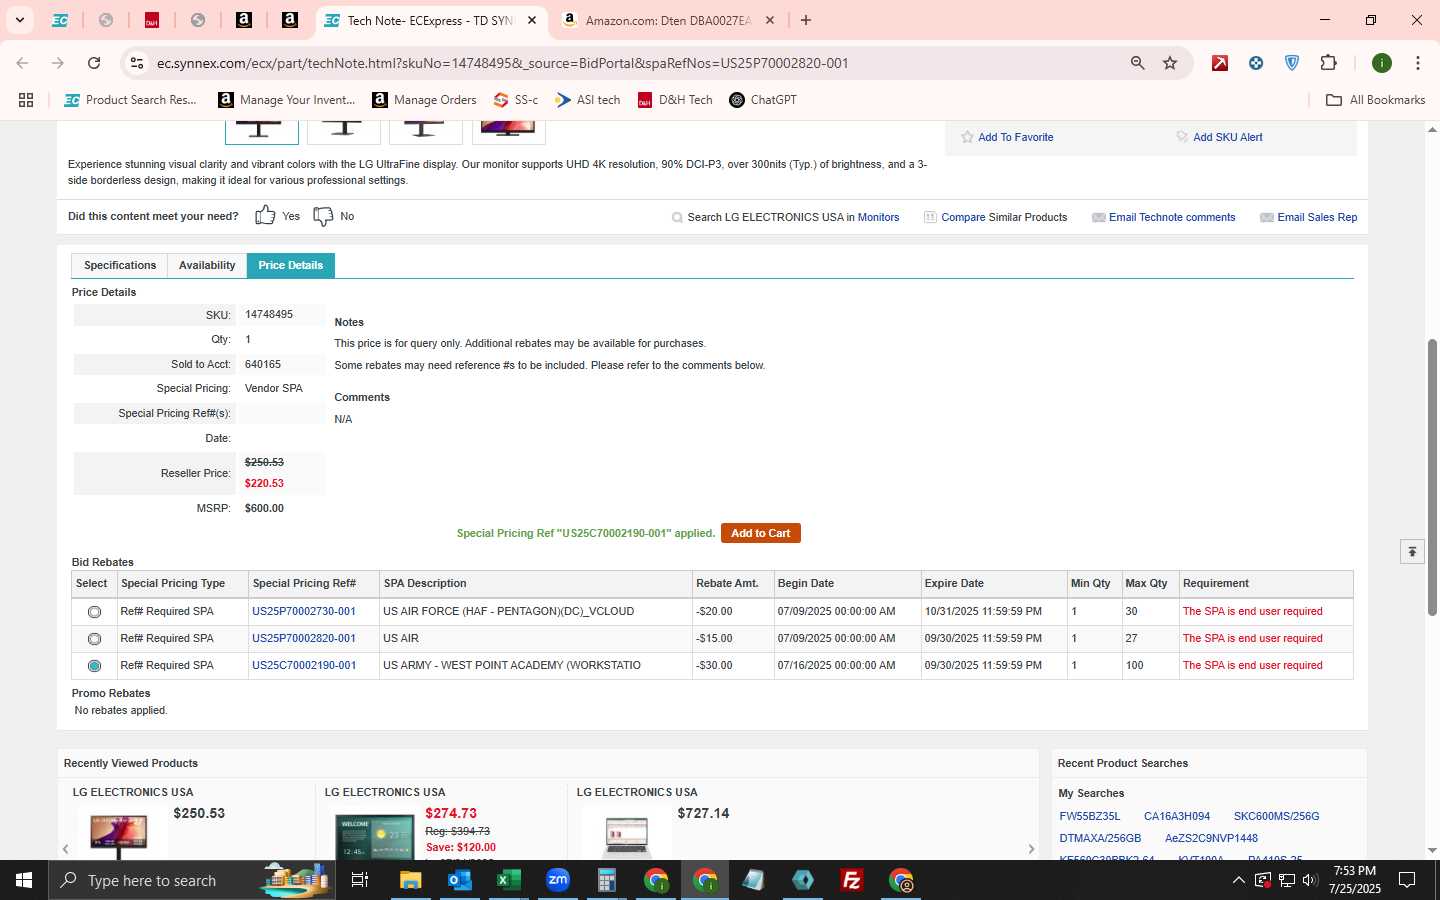The width and height of the screenshot is (1440, 900).
Task: Click the Monitors search link
Action: (878, 217)
